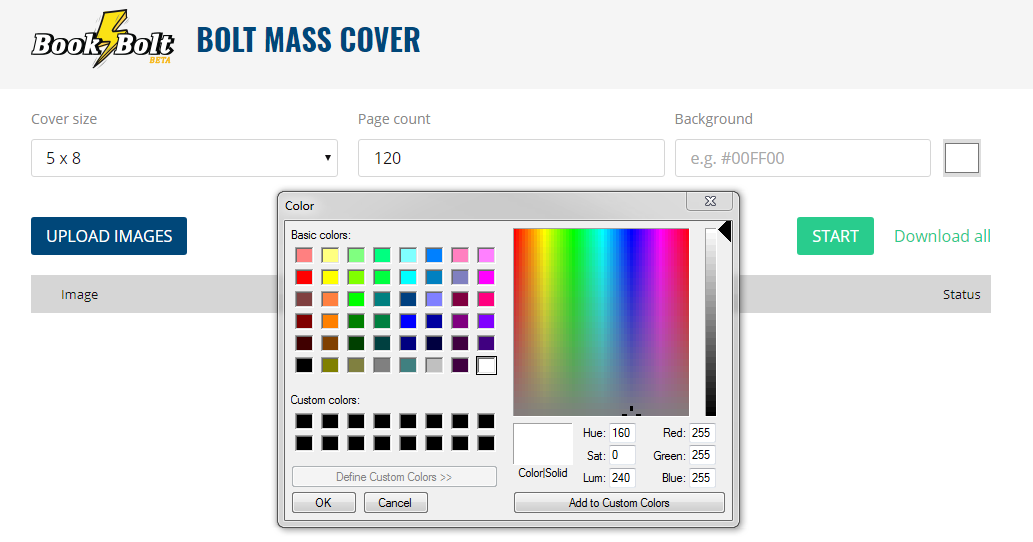Select the periwinkle lavender-blue basic color
1033x542 pixels.
[x=434, y=300]
